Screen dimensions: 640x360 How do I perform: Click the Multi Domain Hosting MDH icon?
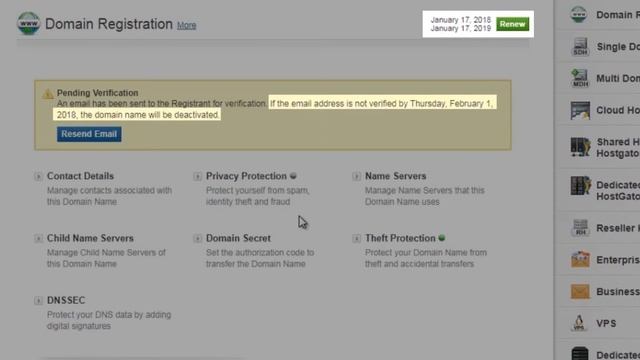pyautogui.click(x=580, y=78)
